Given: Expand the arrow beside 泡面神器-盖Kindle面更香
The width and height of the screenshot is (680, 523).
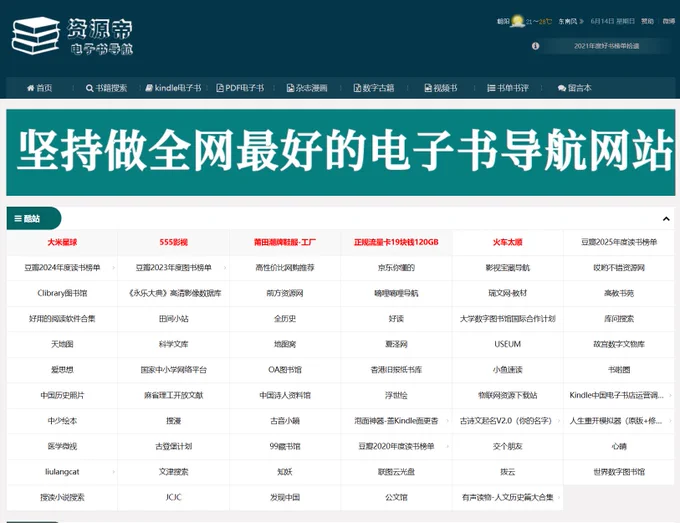Looking at the screenshot, I should [448, 421].
